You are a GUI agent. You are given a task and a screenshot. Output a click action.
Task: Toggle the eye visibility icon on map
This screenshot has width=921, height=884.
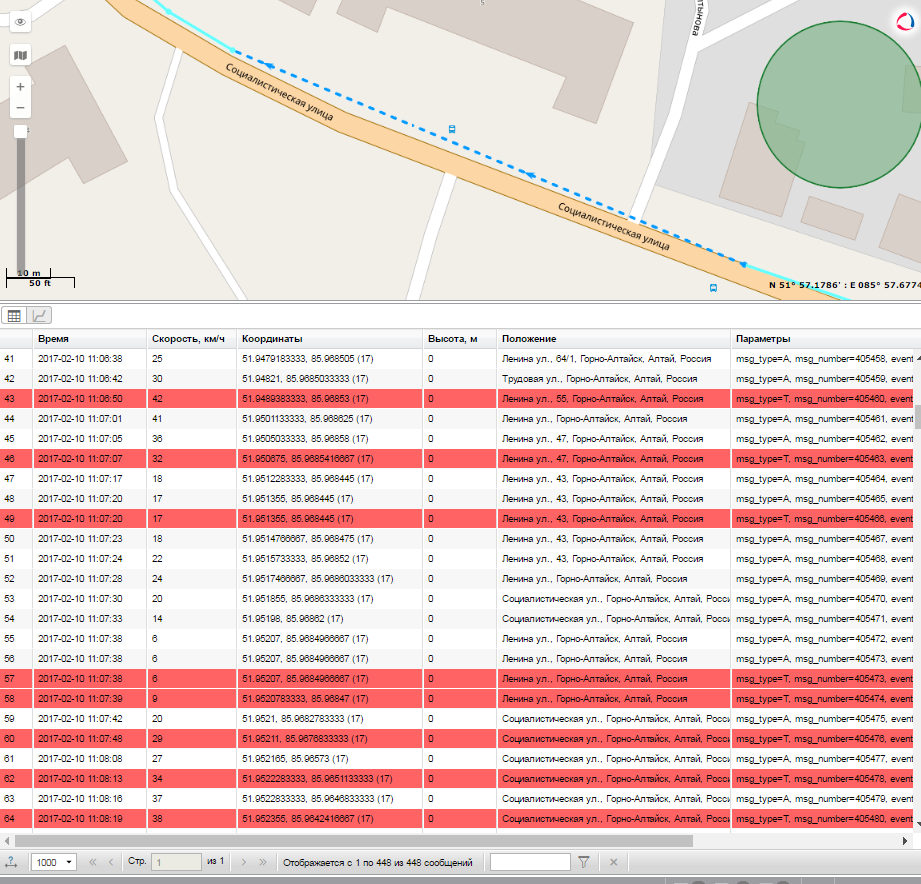click(21, 20)
